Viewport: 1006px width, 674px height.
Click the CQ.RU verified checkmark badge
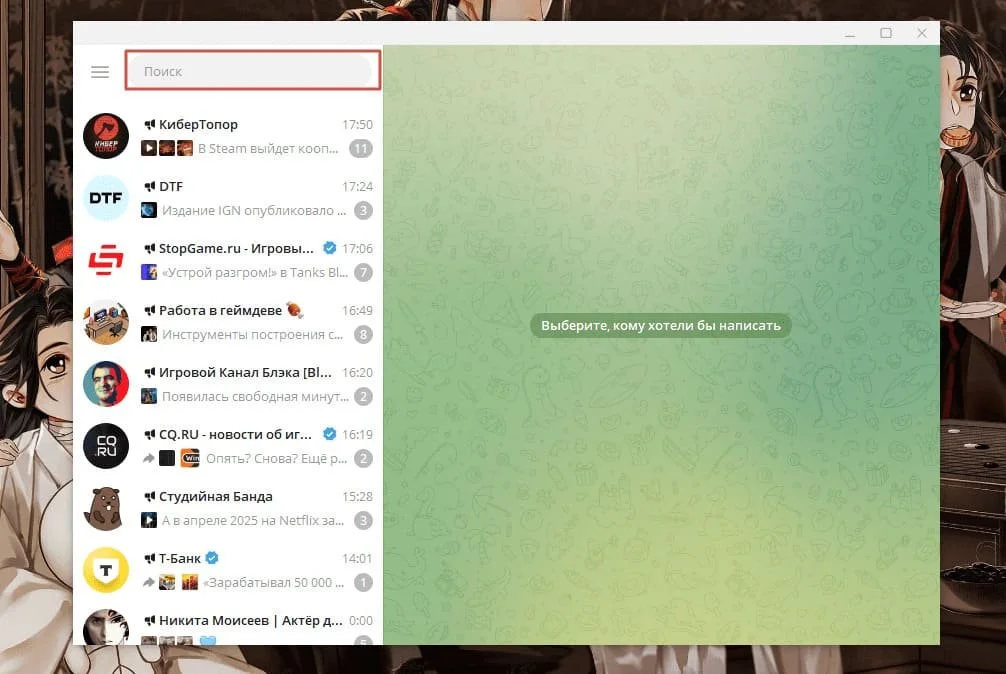330,434
